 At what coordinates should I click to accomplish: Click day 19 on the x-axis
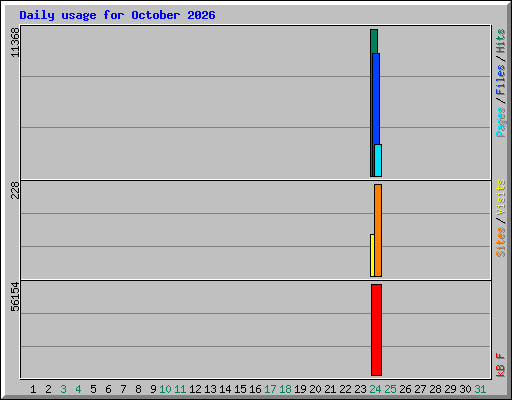(x=300, y=389)
